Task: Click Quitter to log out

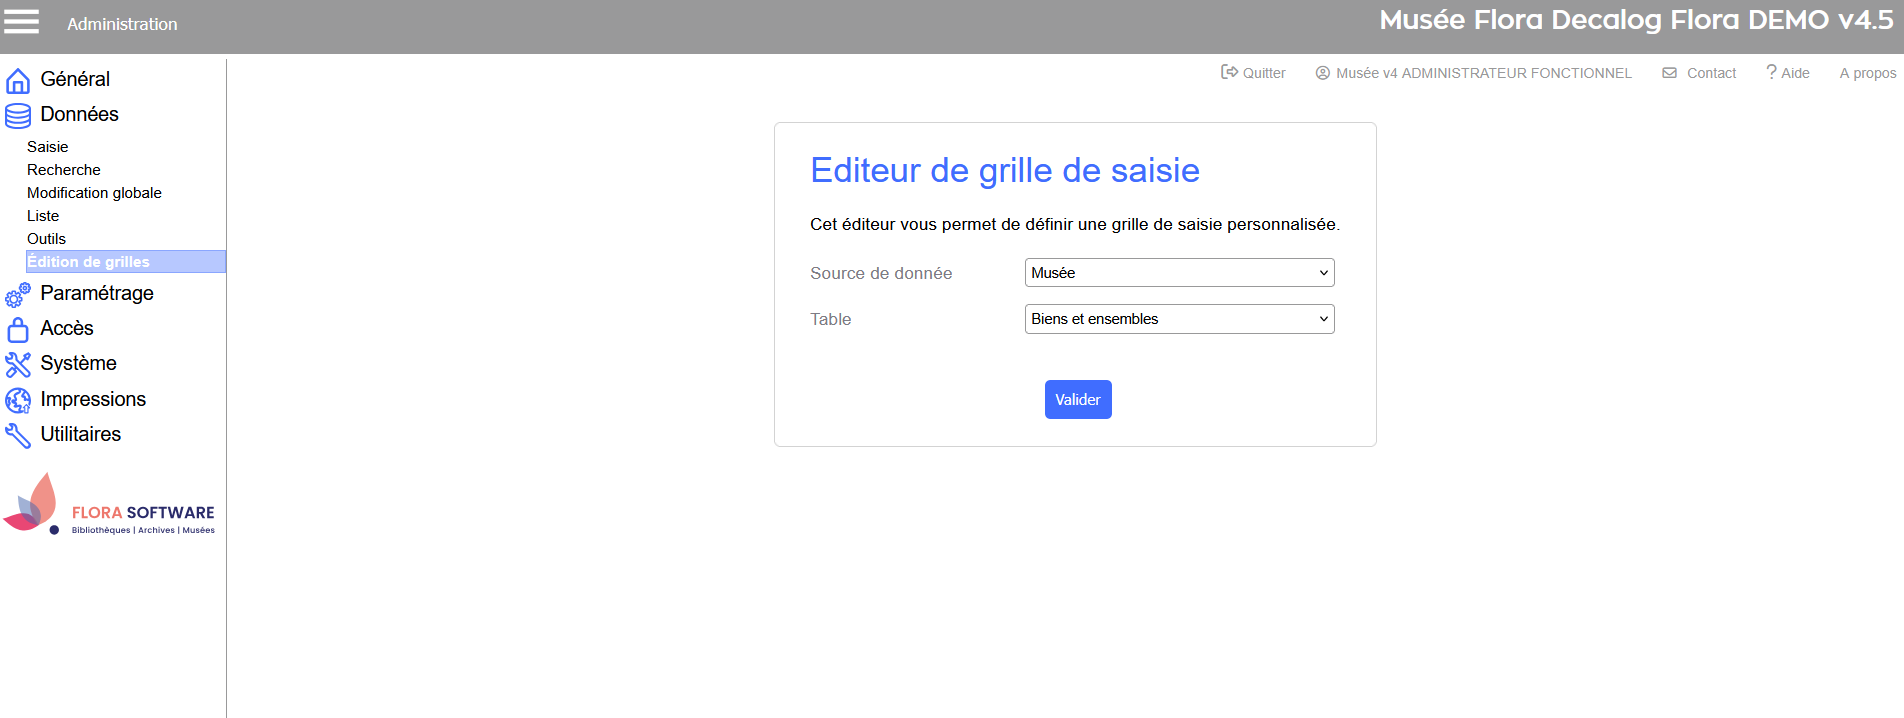Action: [1254, 73]
